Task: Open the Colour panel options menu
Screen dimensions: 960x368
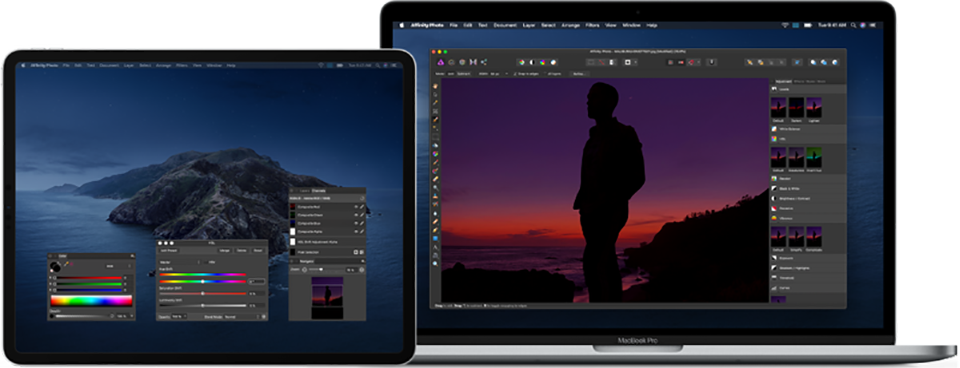Action: coord(133,256)
